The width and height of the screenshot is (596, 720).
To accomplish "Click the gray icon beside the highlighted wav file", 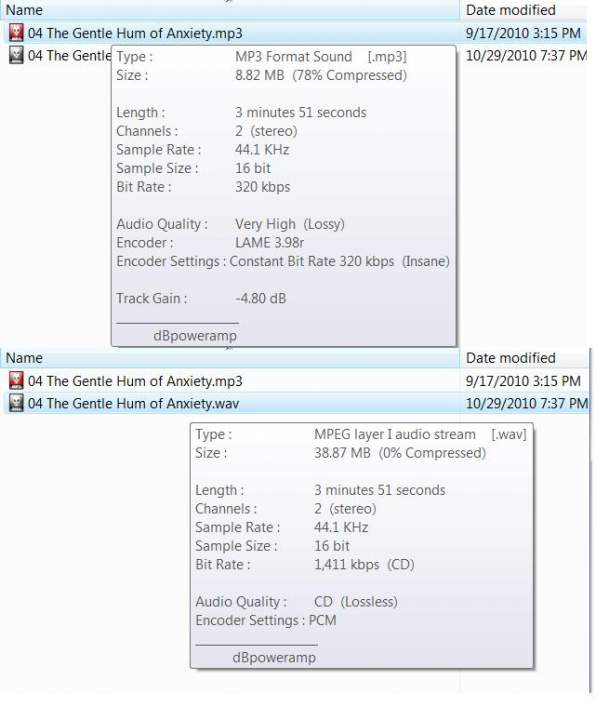I will [16, 403].
